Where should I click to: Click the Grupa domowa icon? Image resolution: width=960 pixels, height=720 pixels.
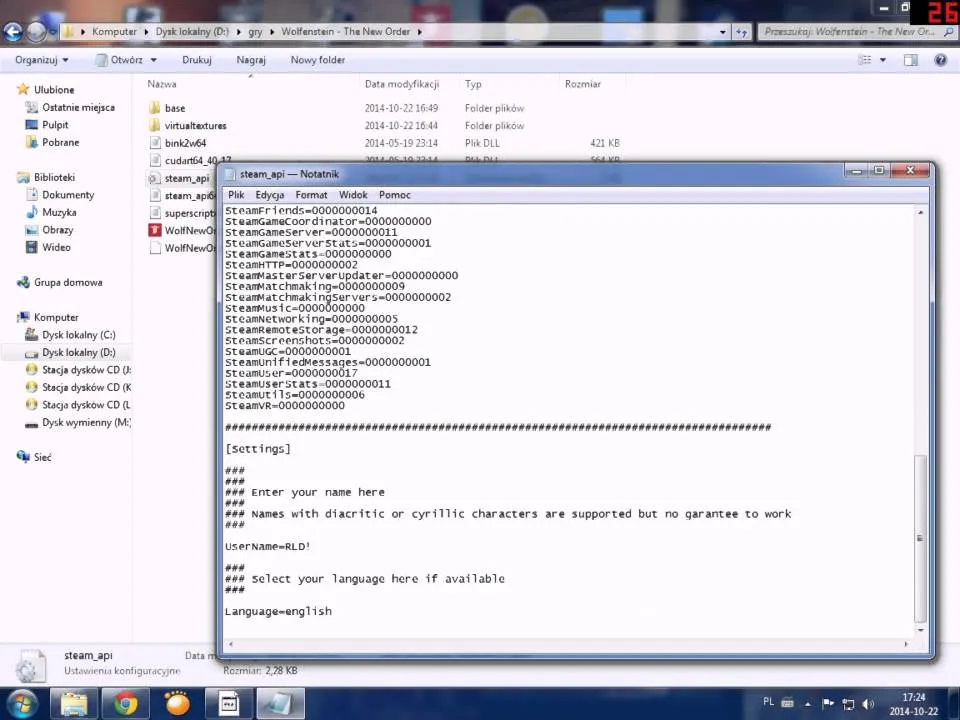click(x=23, y=282)
